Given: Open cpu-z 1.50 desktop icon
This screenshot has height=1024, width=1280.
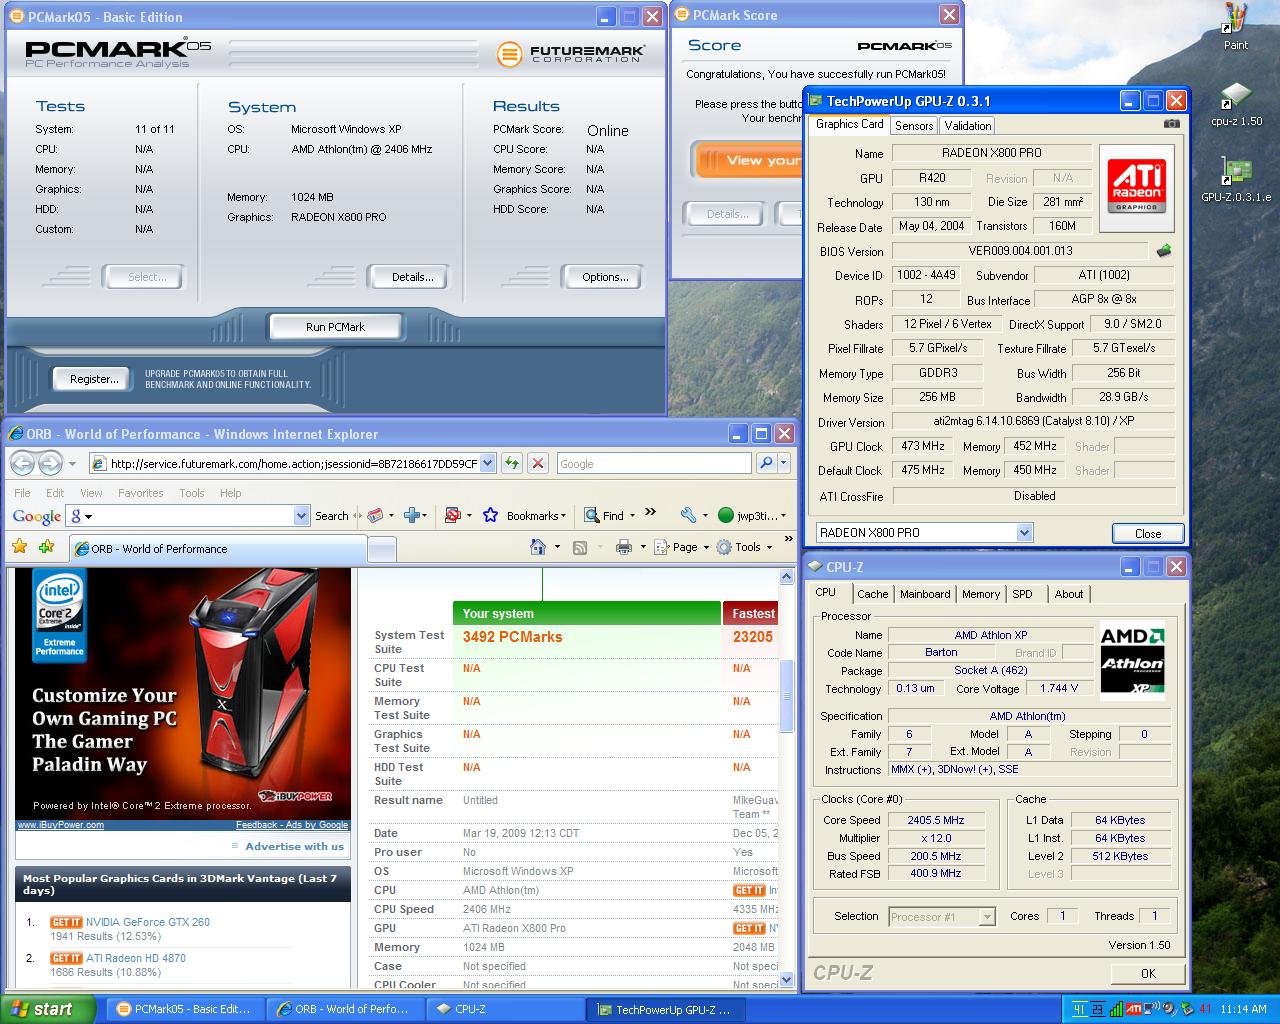Looking at the screenshot, I should click(x=1236, y=96).
